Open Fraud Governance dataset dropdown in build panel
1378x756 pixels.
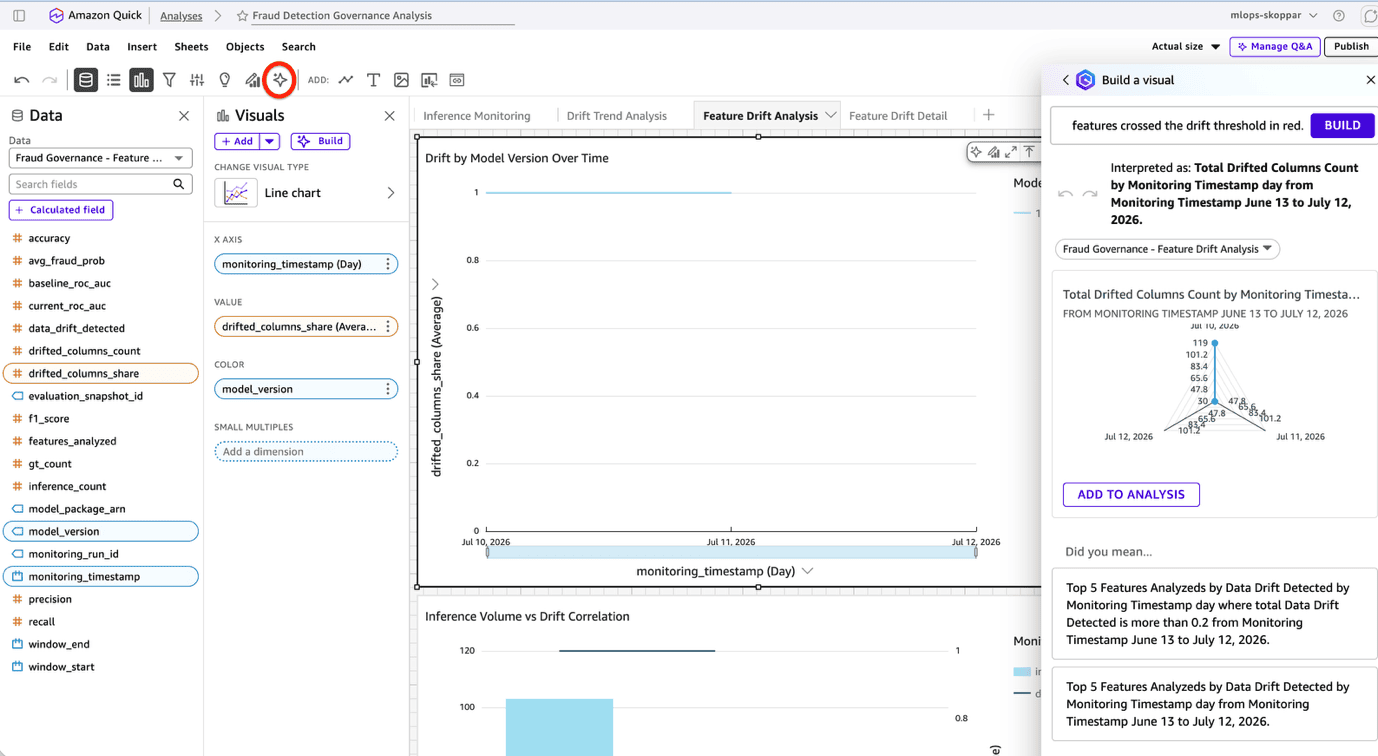pos(1167,249)
